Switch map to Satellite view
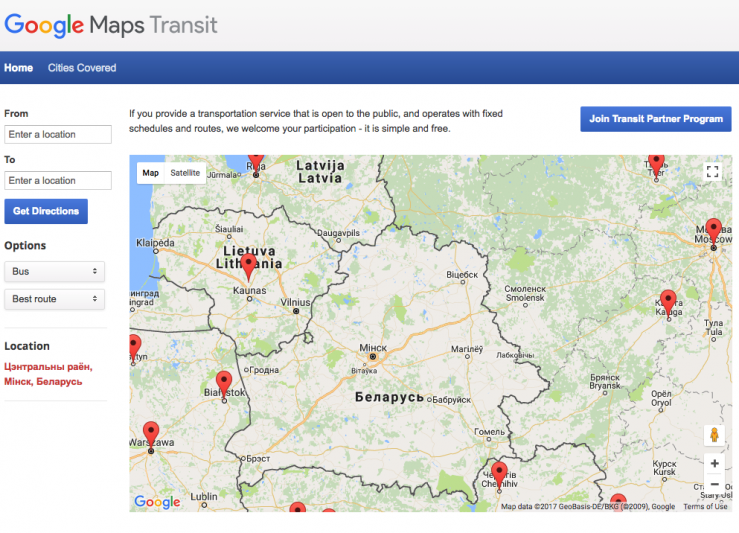Screen dimensions: 739x533 coord(185,173)
